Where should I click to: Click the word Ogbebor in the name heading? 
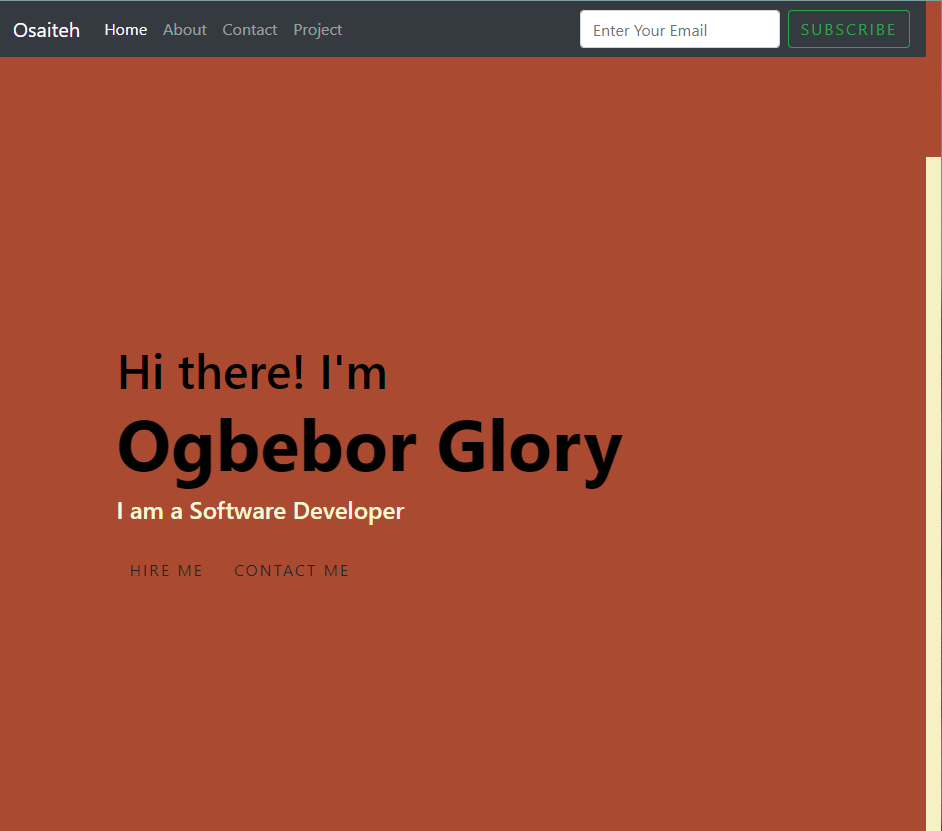pyautogui.click(x=267, y=447)
